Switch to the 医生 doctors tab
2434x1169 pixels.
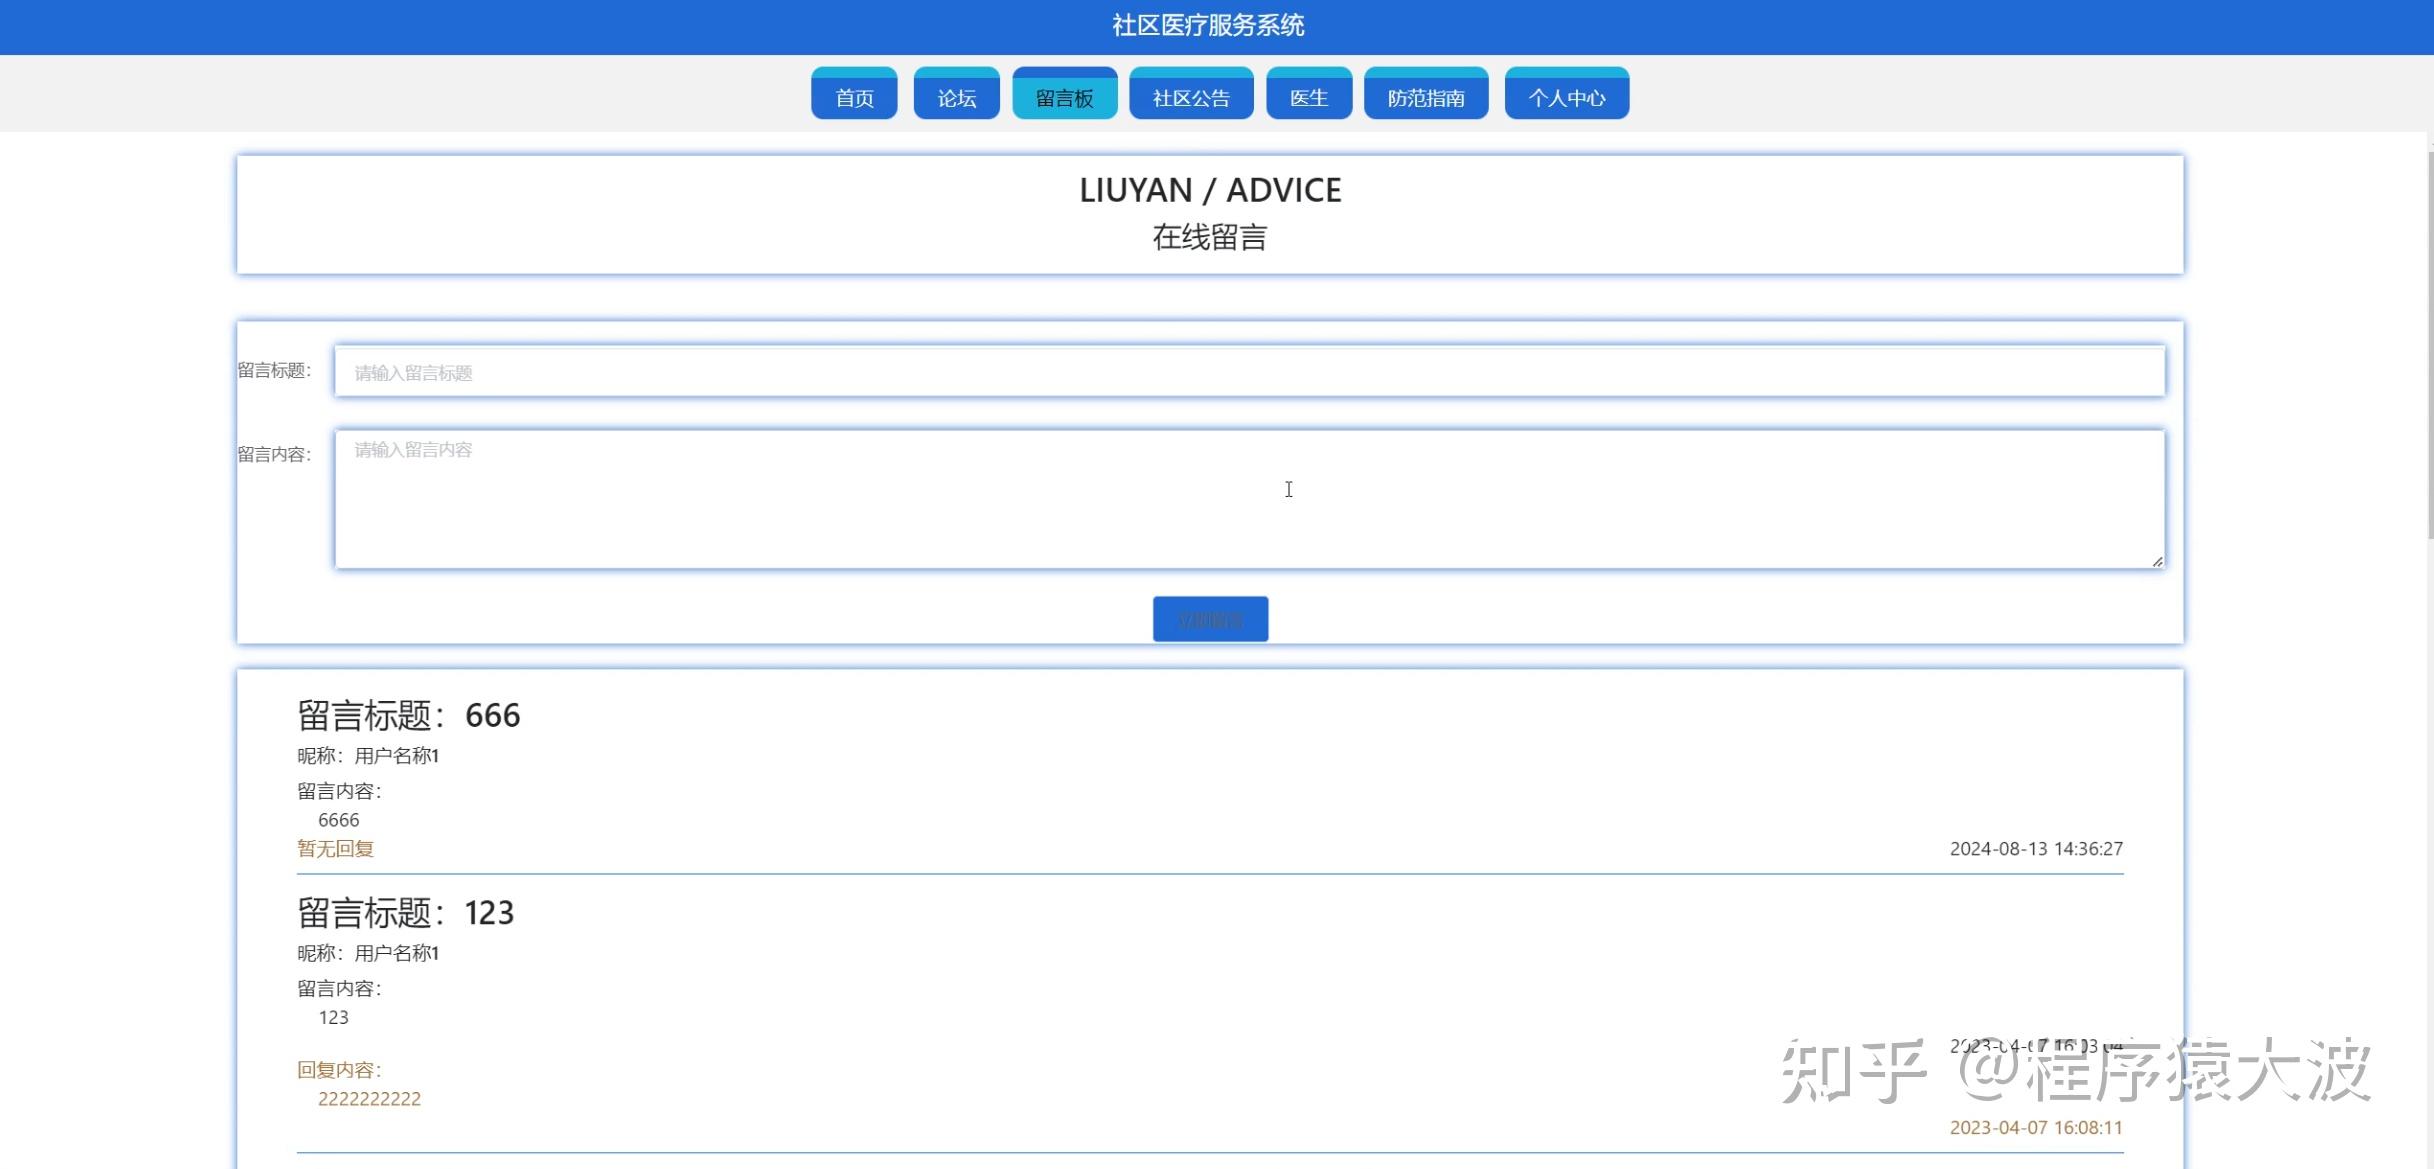(x=1308, y=96)
